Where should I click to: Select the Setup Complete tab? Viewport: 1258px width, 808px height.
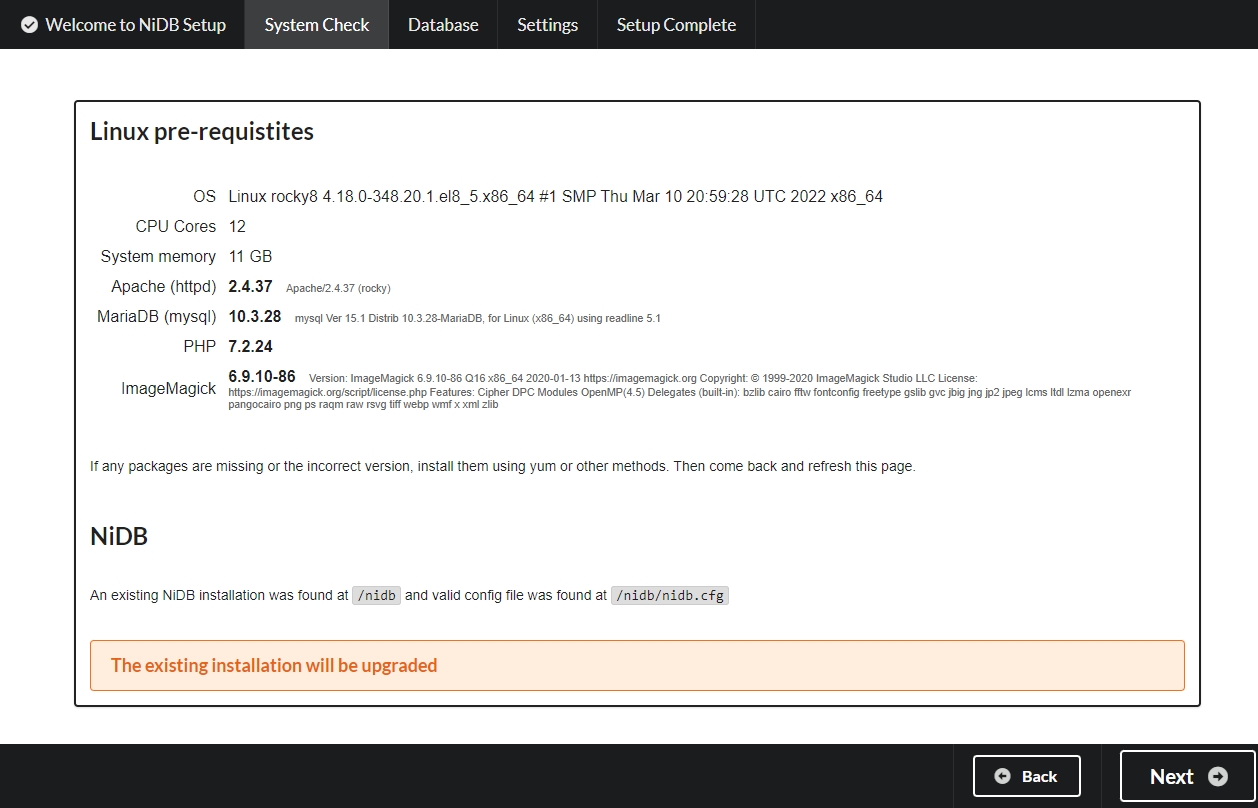pos(676,25)
